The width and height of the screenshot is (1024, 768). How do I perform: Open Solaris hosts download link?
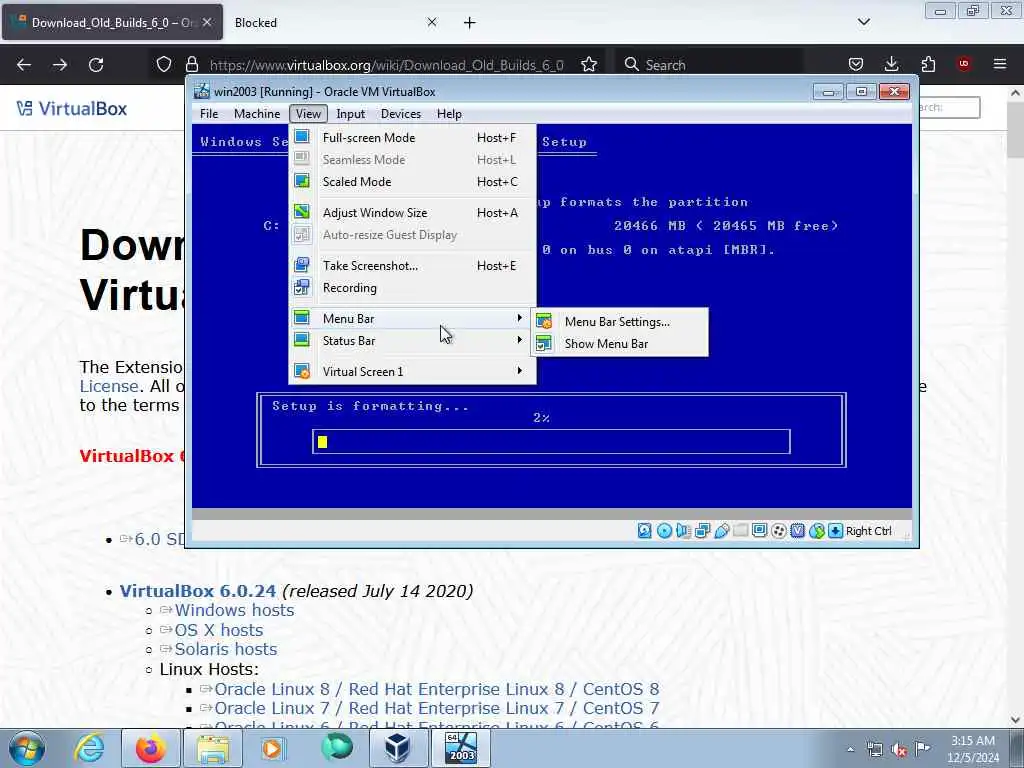[x=225, y=649]
